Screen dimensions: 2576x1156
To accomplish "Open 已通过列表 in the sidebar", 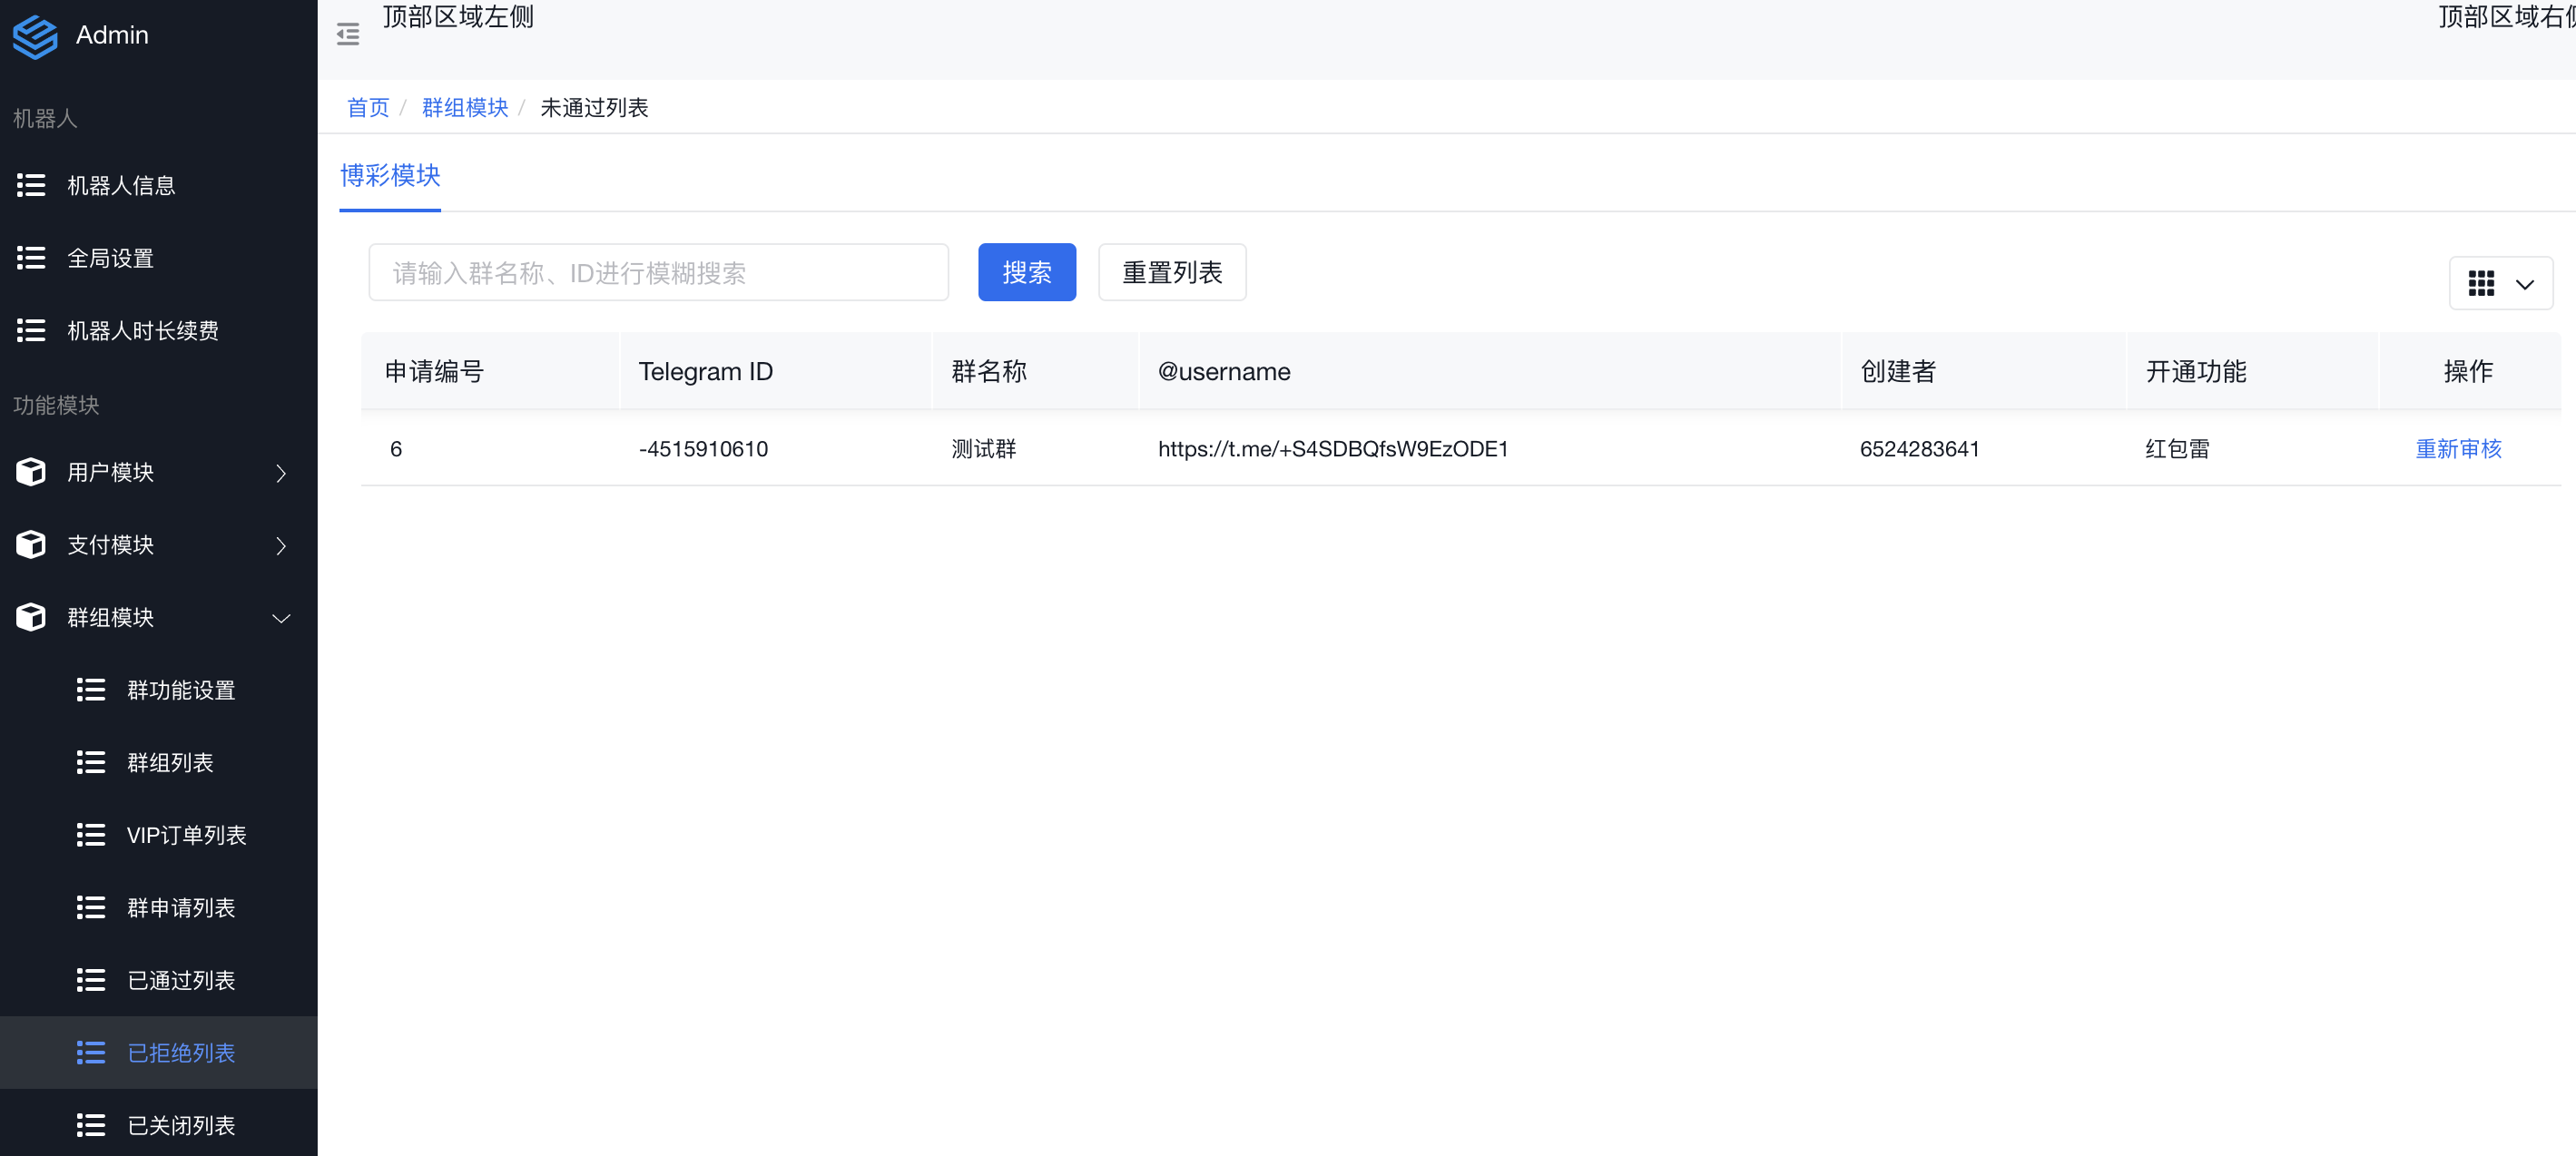I will (x=181, y=980).
